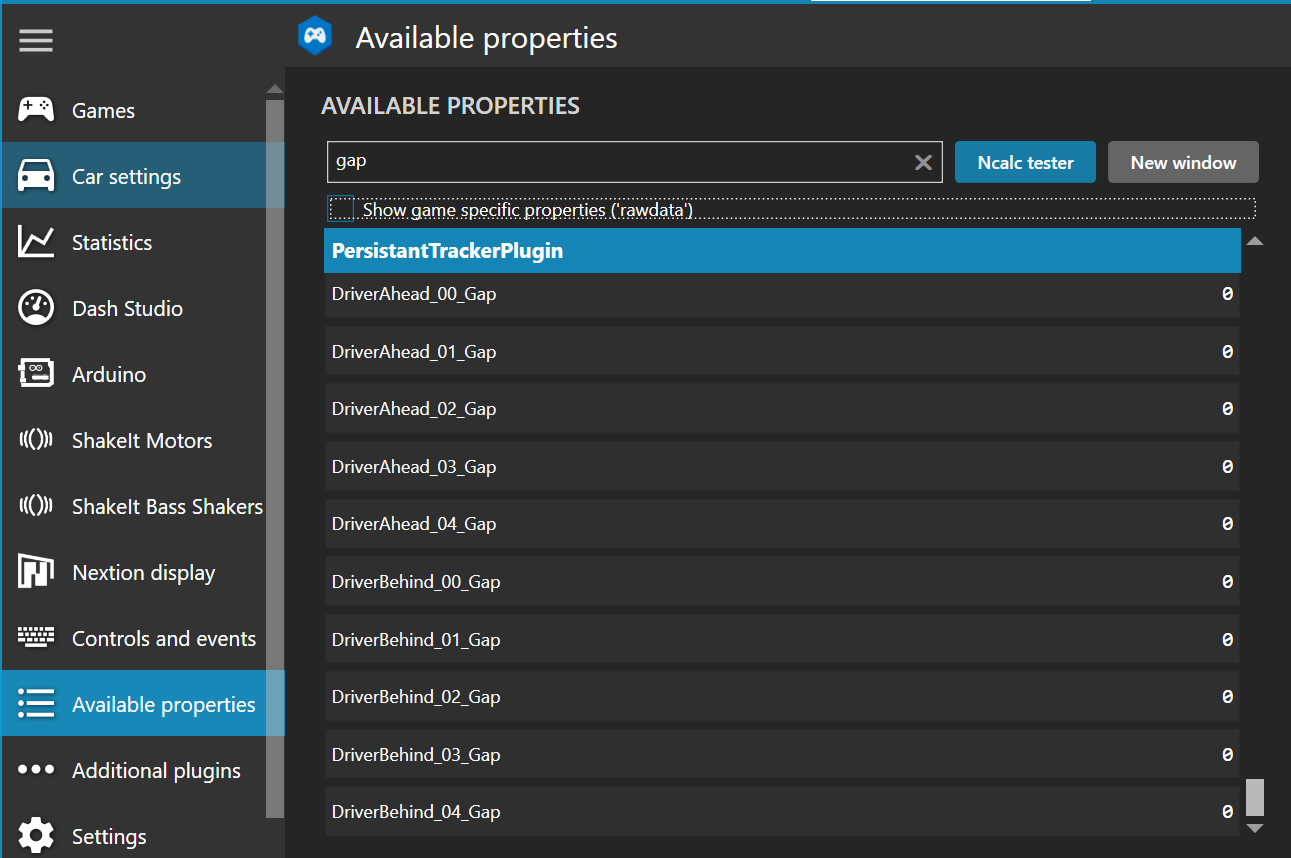Click the AVAILABLE PROPERTIES section heading
1291x858 pixels.
[x=451, y=106]
